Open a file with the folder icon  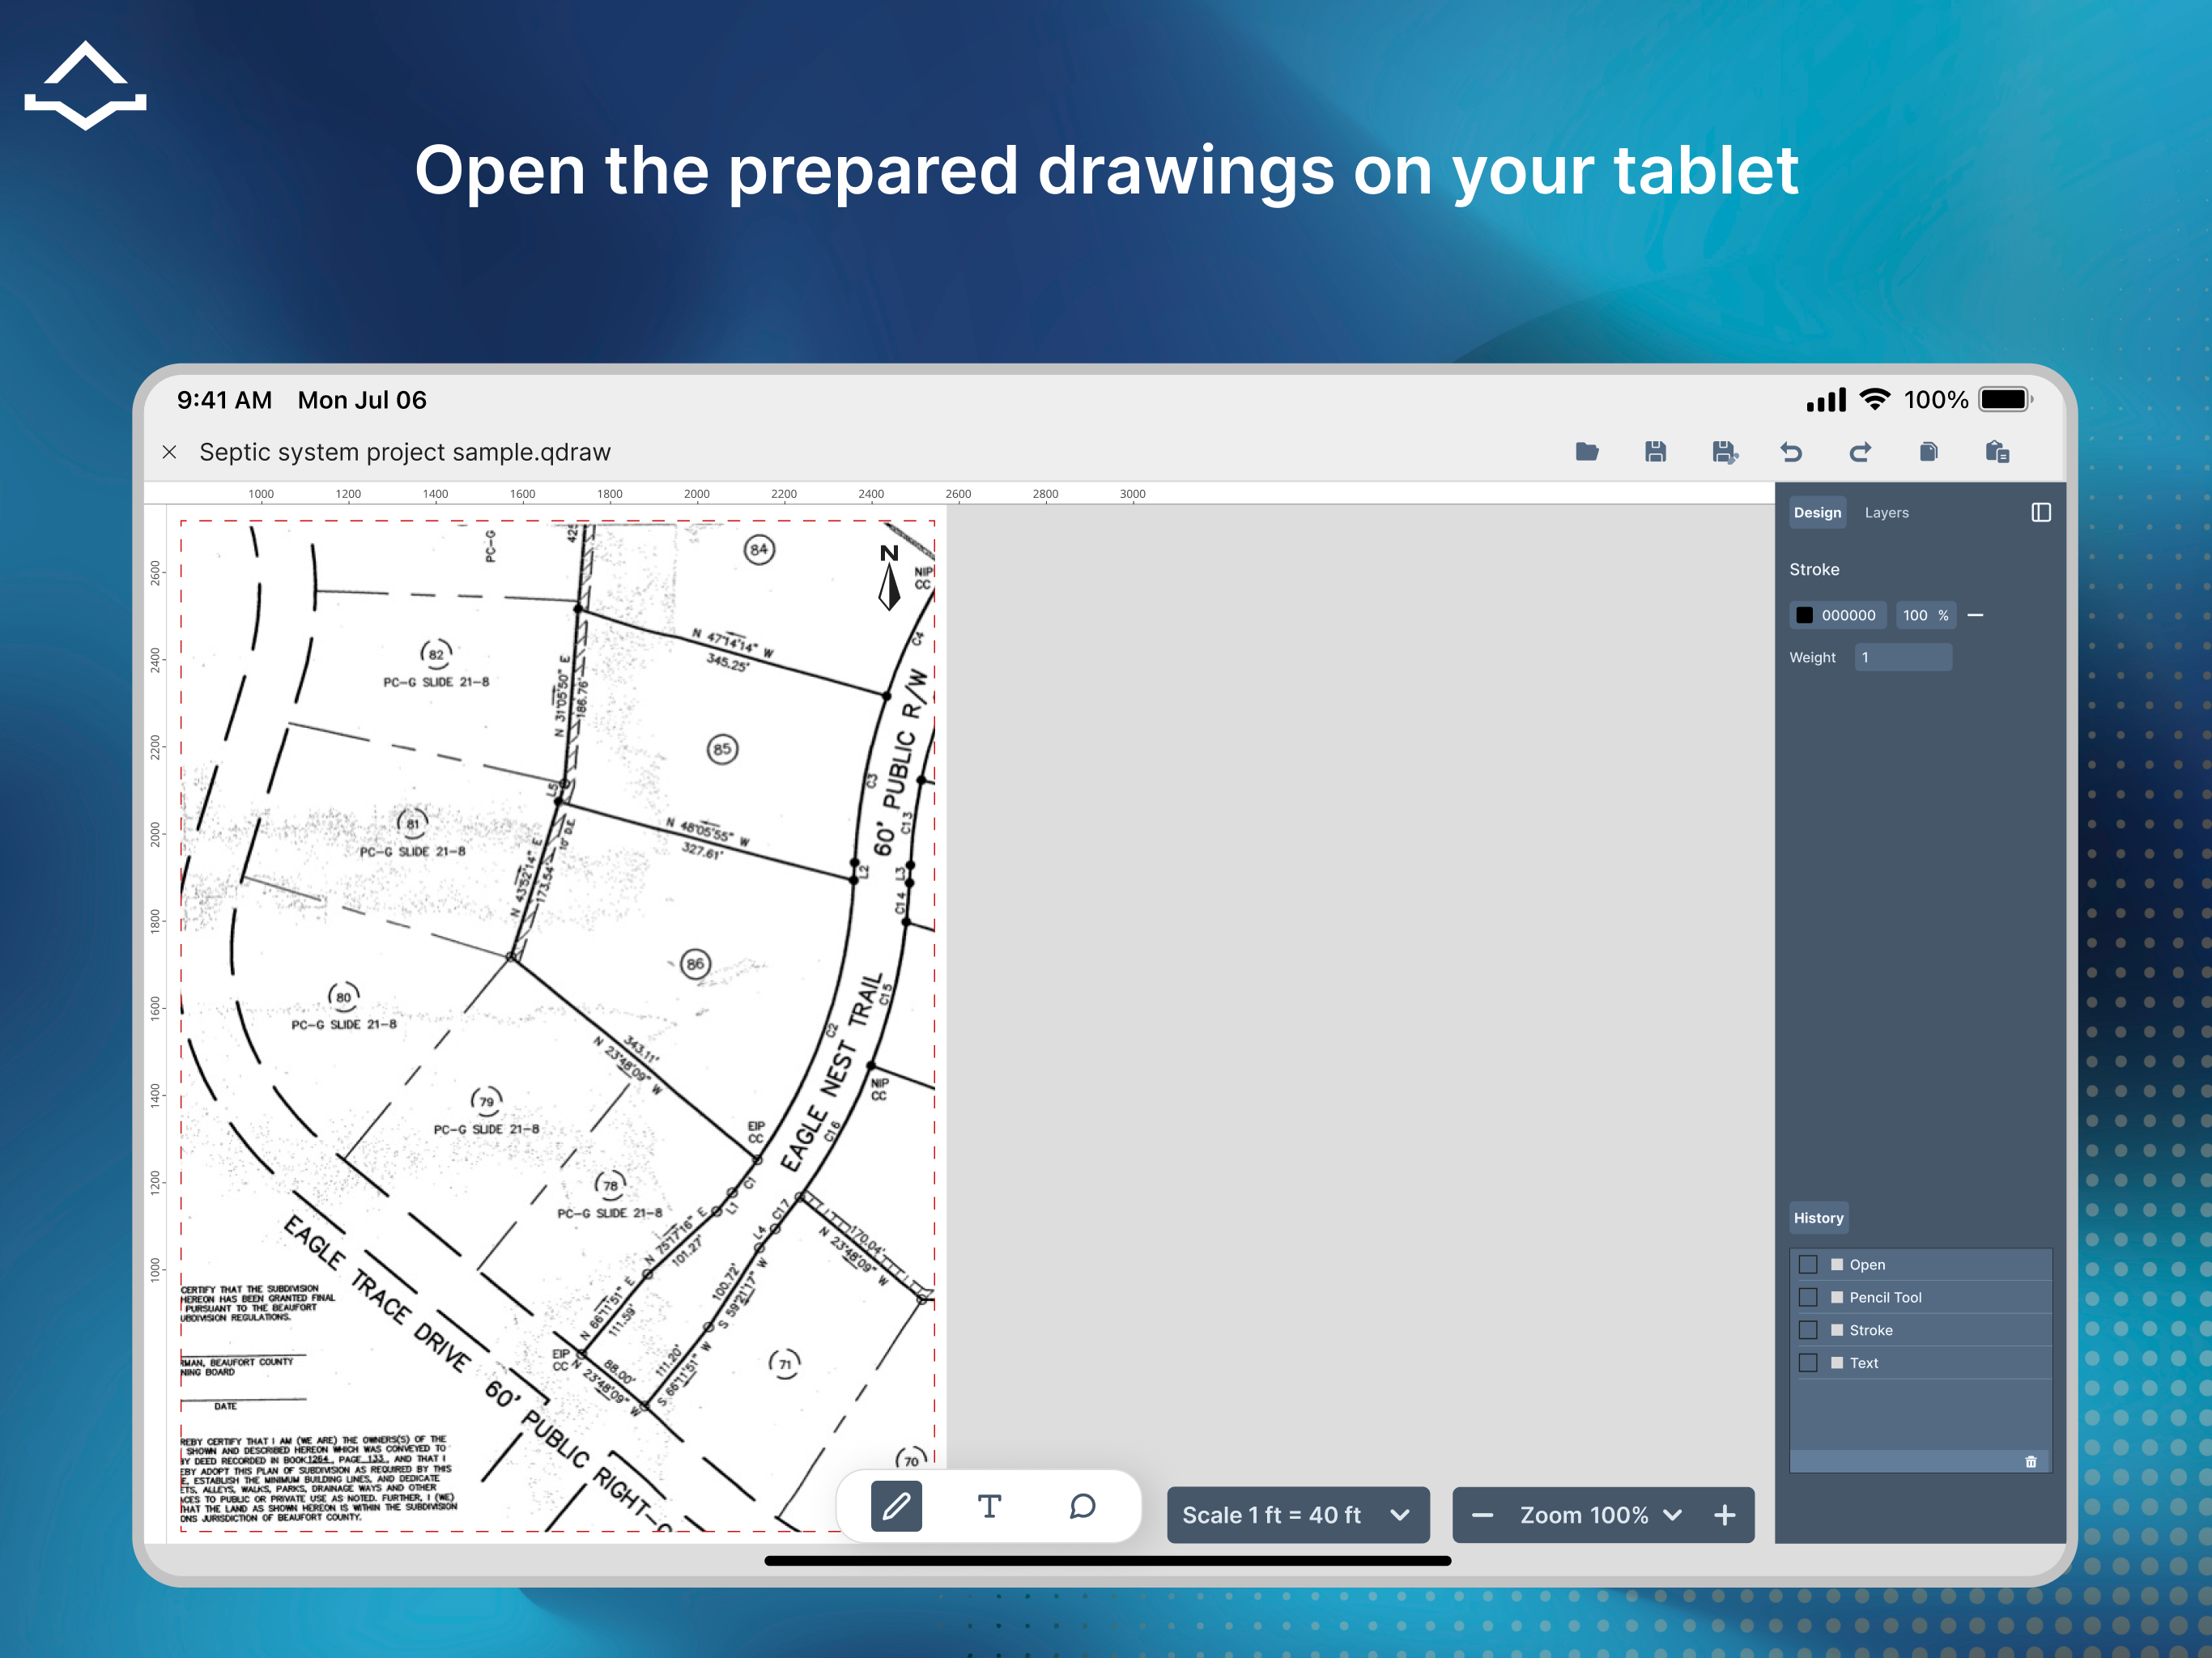click(1587, 452)
